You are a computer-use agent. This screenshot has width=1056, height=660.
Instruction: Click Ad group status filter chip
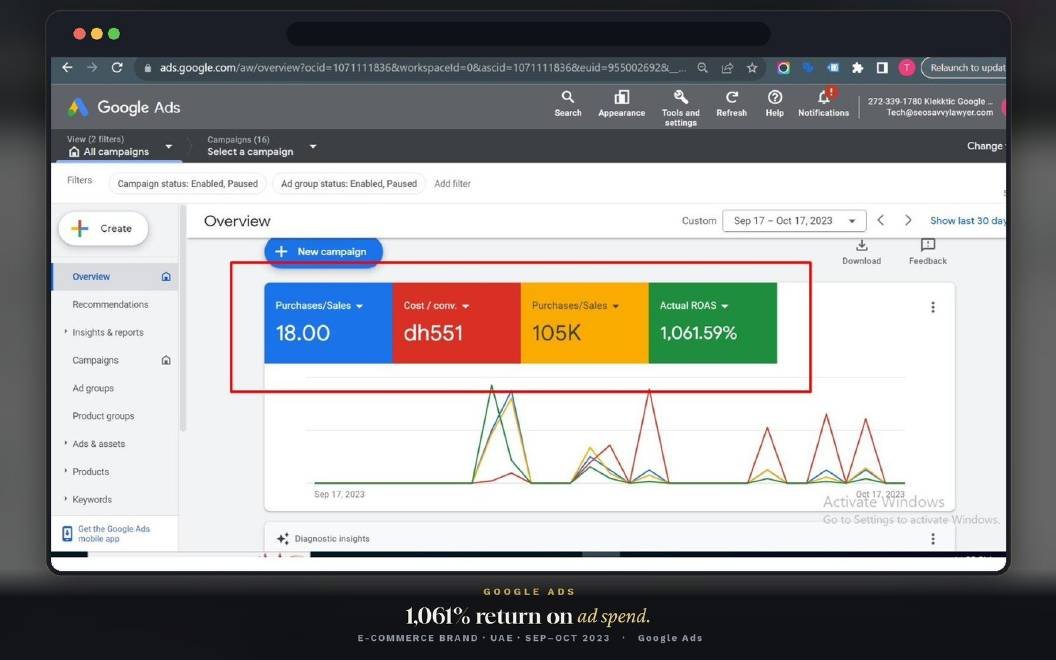(x=349, y=184)
